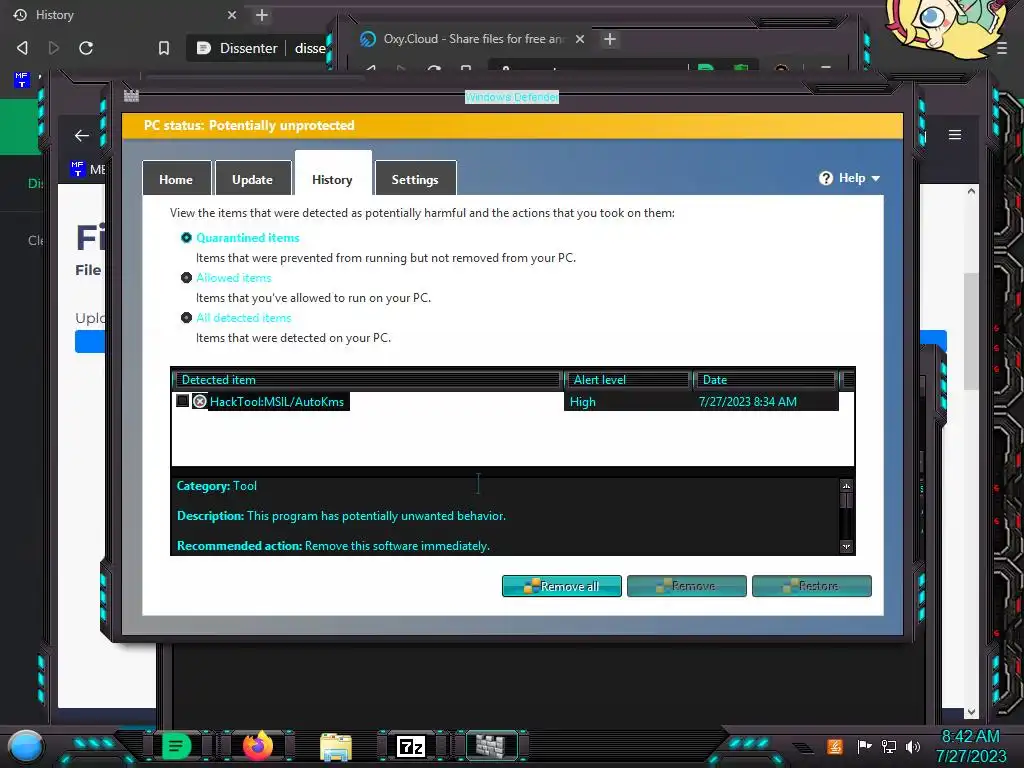The width and height of the screenshot is (1024, 768).
Task: Click the PC status: Potentially unprotected banner
Action: pyautogui.click(x=513, y=125)
